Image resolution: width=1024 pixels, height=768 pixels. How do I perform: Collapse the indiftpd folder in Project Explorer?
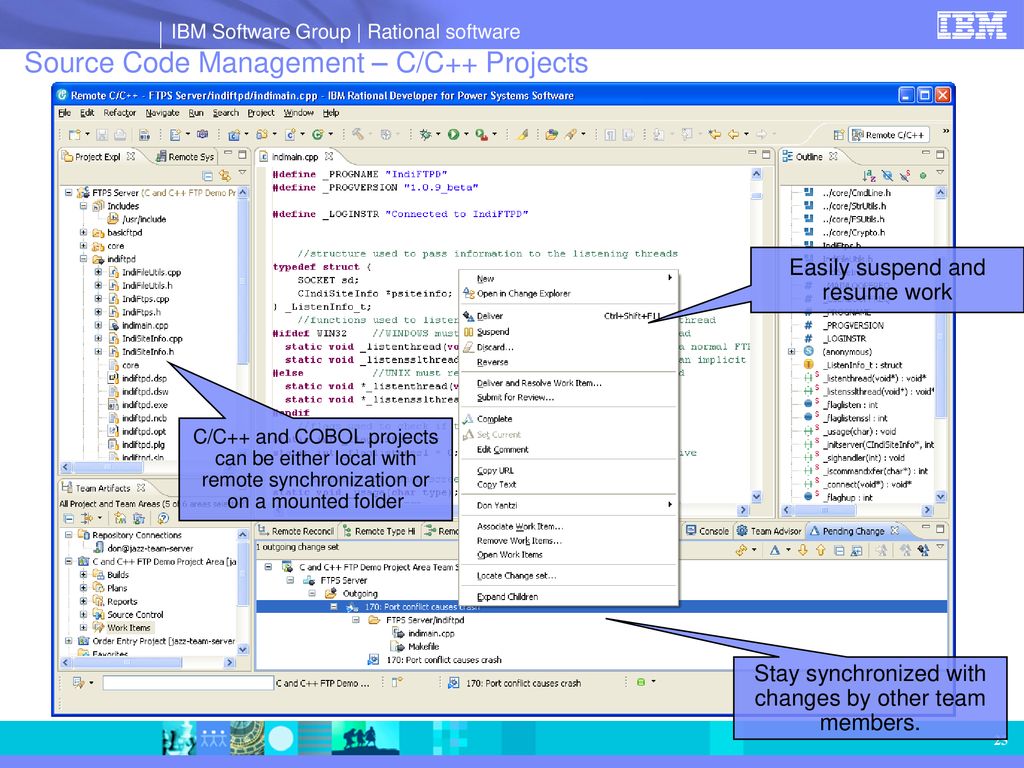click(84, 259)
